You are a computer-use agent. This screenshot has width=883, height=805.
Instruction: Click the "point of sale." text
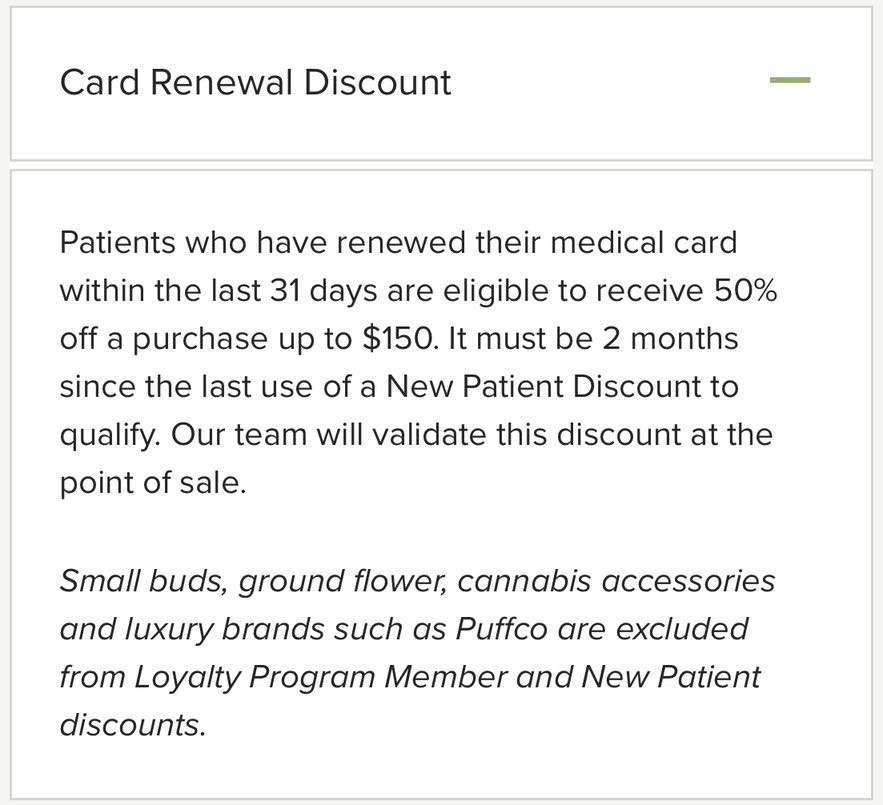[152, 483]
